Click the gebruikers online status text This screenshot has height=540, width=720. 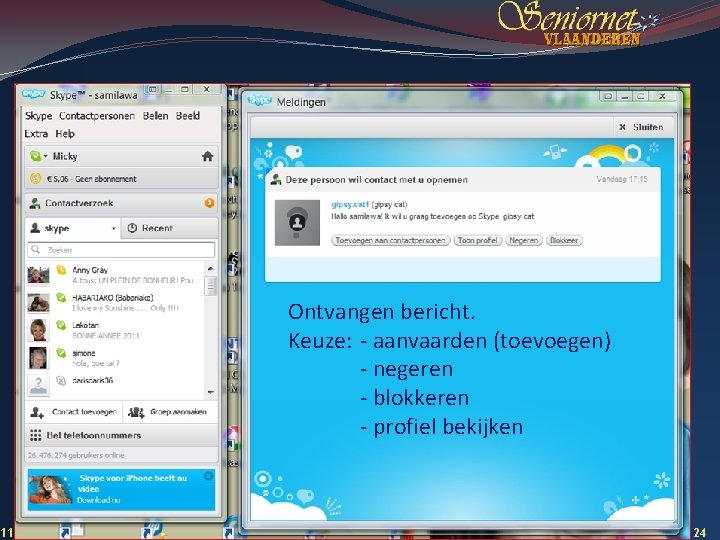point(76,455)
